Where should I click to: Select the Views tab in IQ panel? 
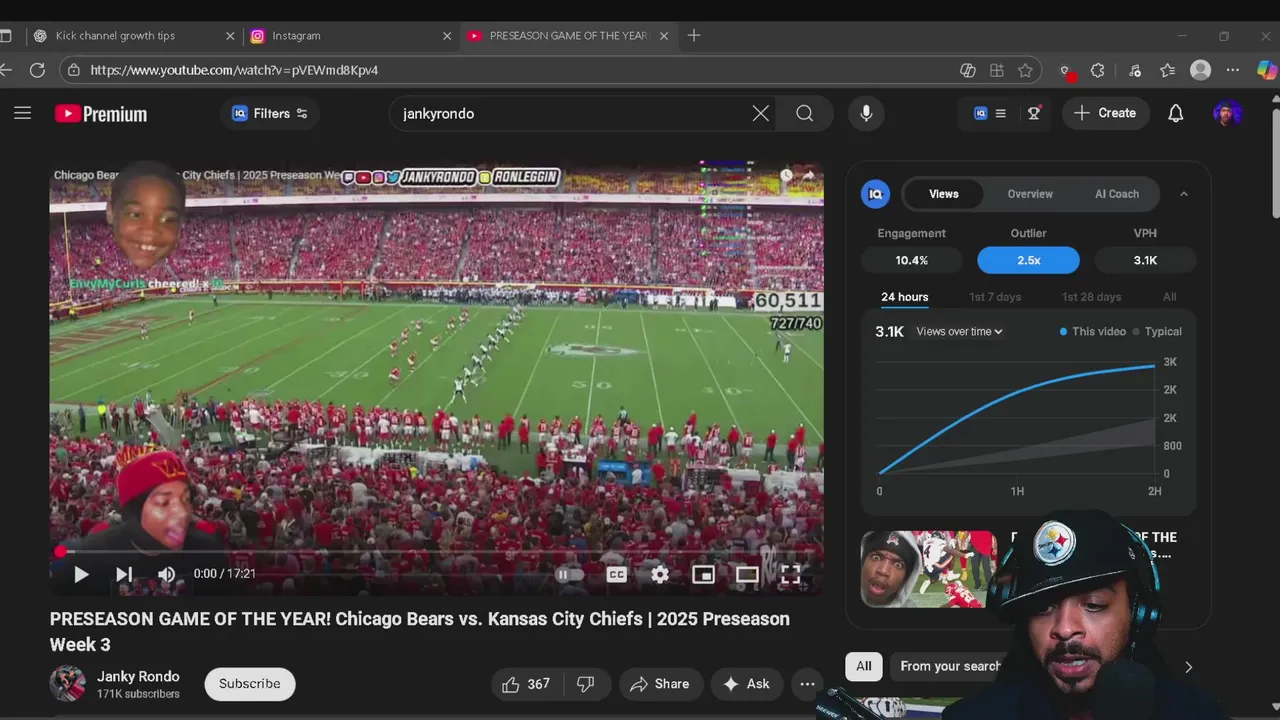pyautogui.click(x=943, y=194)
